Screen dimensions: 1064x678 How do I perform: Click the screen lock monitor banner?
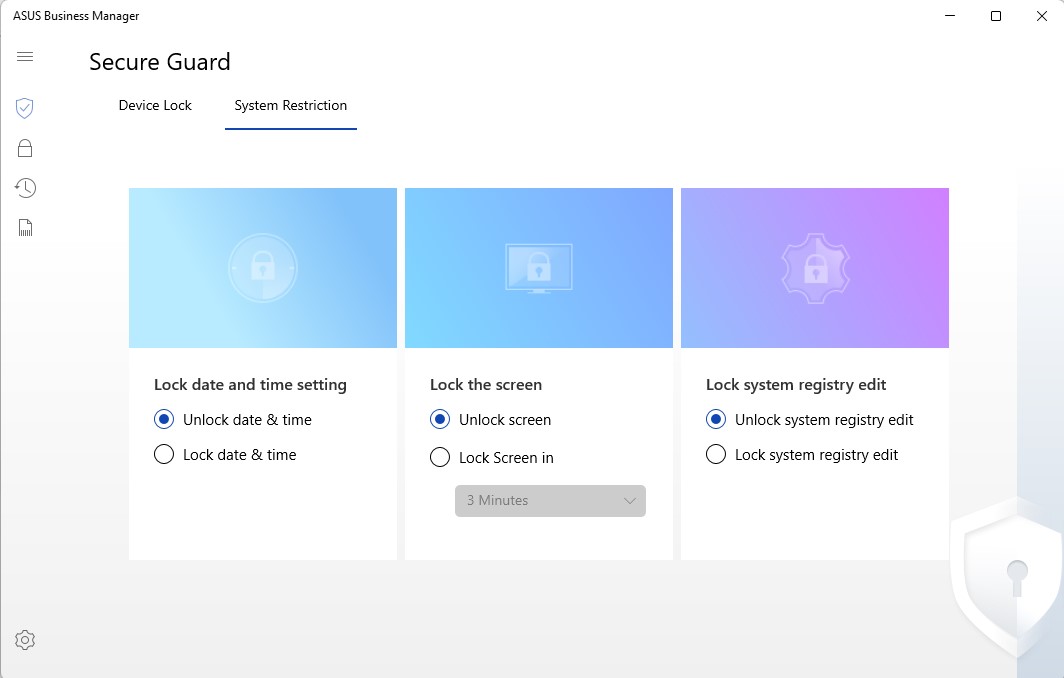pos(539,268)
